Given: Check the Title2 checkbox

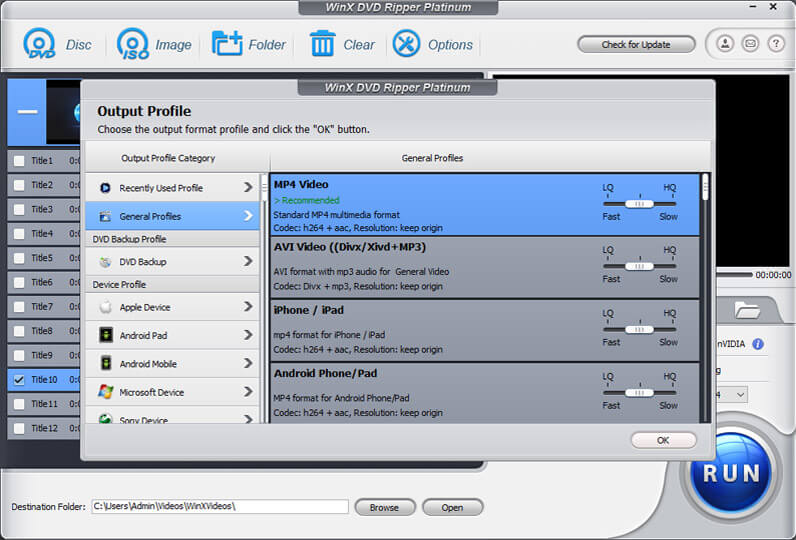Looking at the screenshot, I should pos(19,185).
